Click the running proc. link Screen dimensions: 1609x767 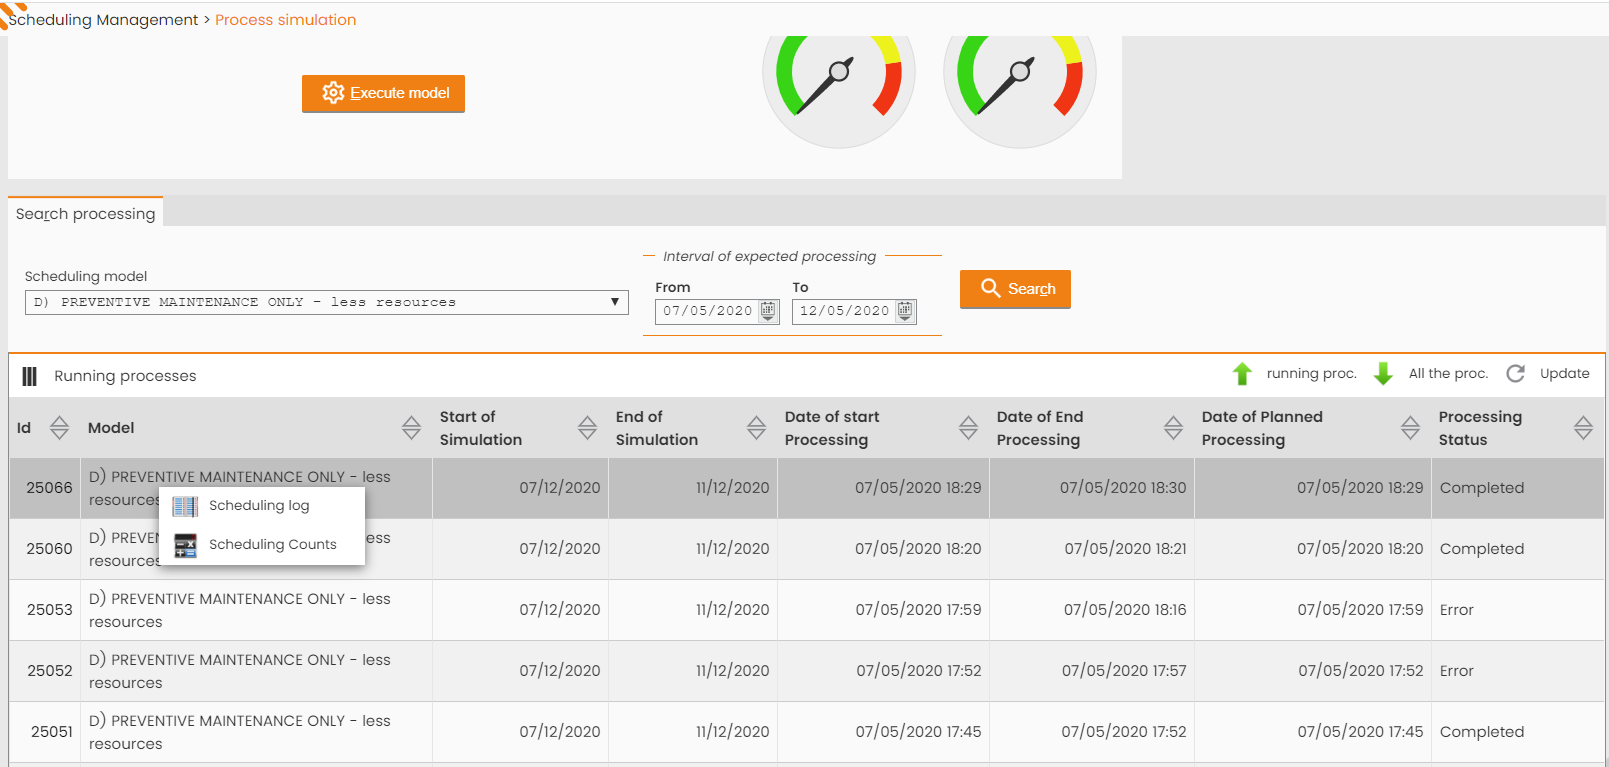(x=1311, y=373)
